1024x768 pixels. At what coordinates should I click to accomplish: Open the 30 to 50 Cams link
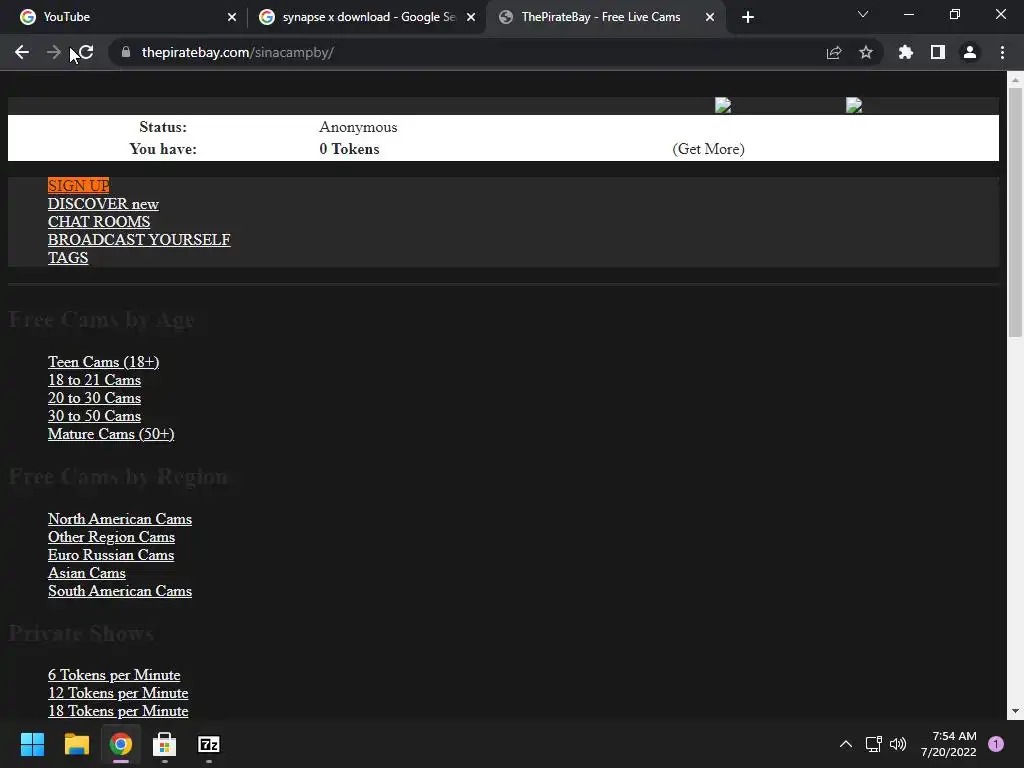(94, 415)
